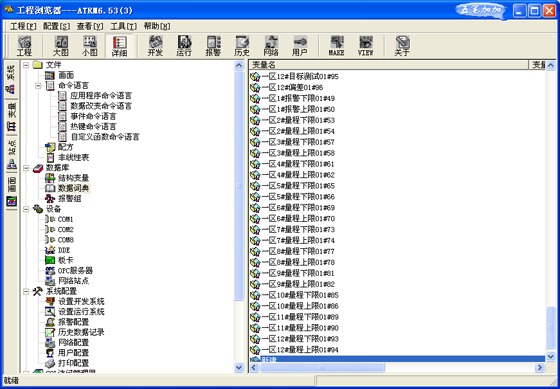Collapse the 数据库 tree node
The height and width of the screenshot is (389, 560).
point(26,168)
